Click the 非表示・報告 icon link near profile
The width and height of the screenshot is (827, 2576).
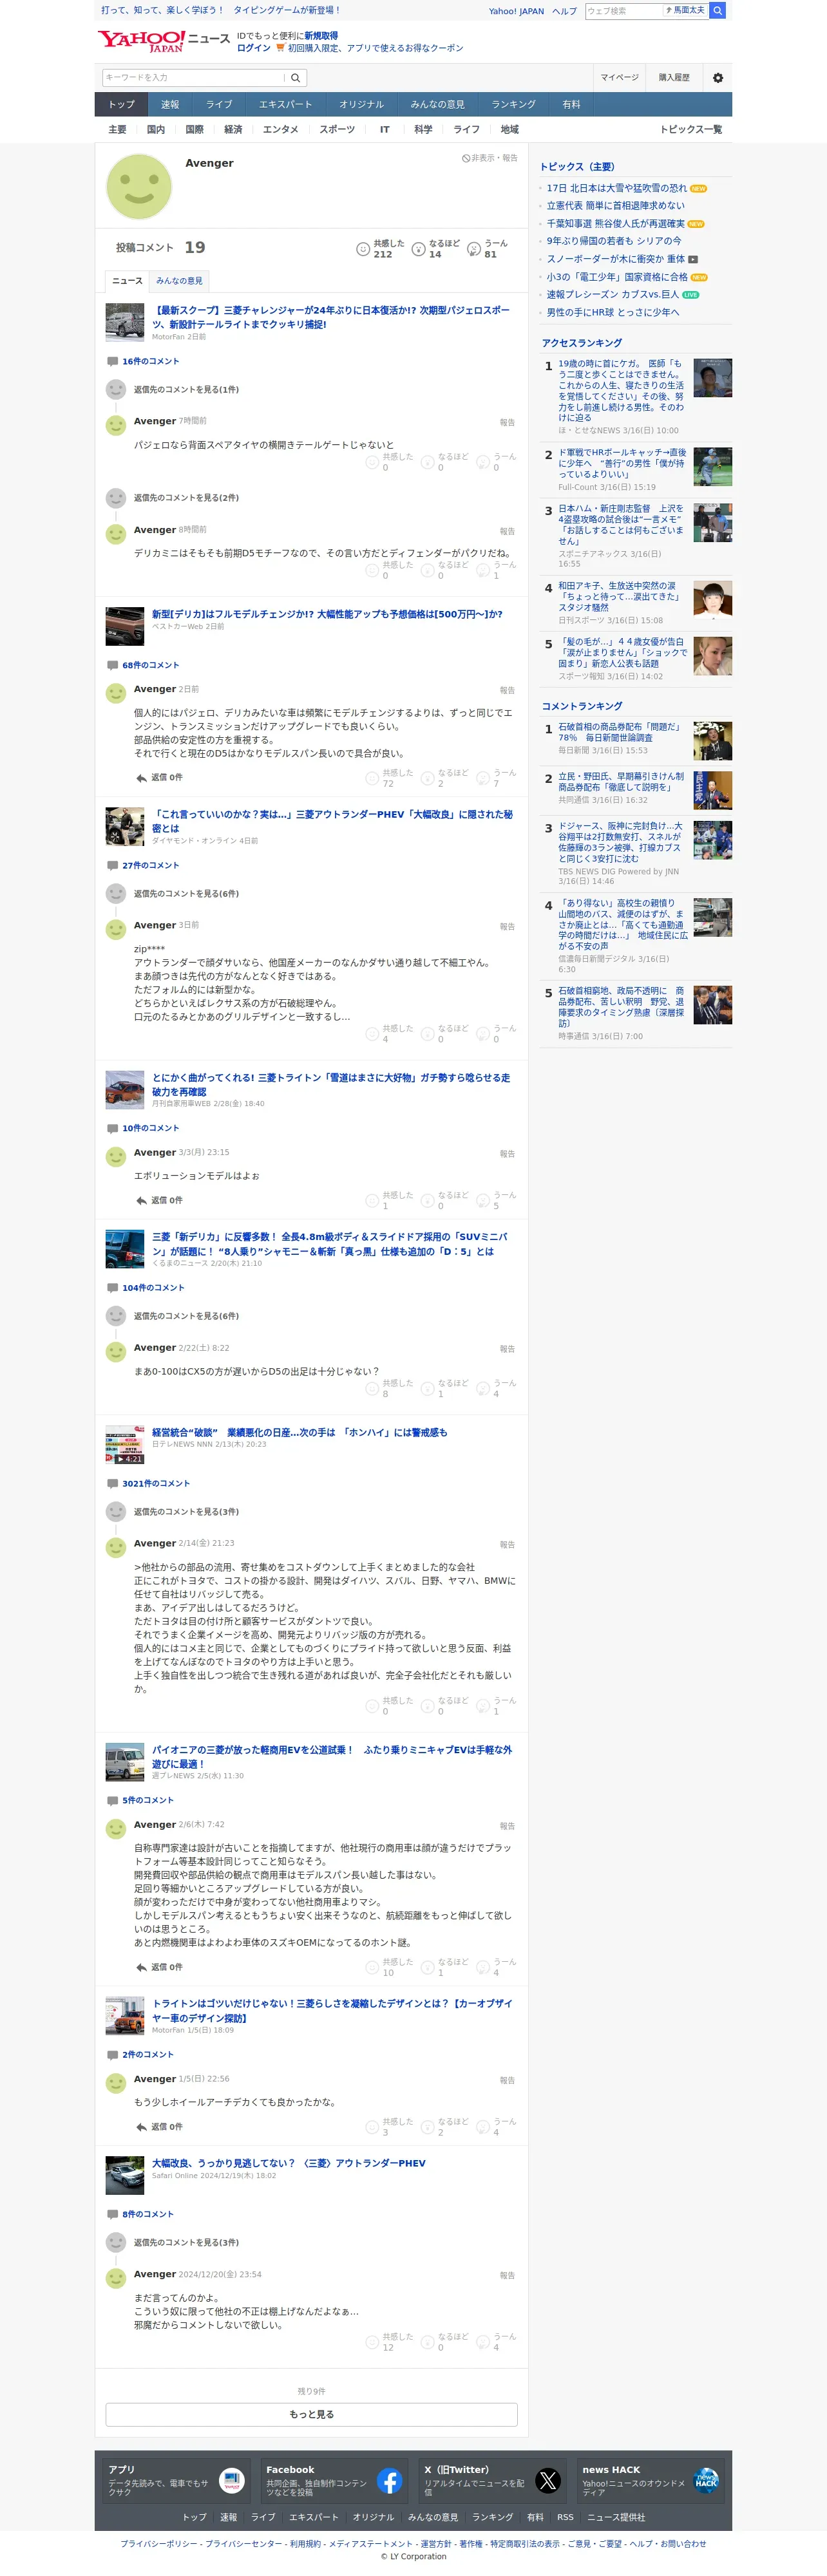pyautogui.click(x=490, y=158)
